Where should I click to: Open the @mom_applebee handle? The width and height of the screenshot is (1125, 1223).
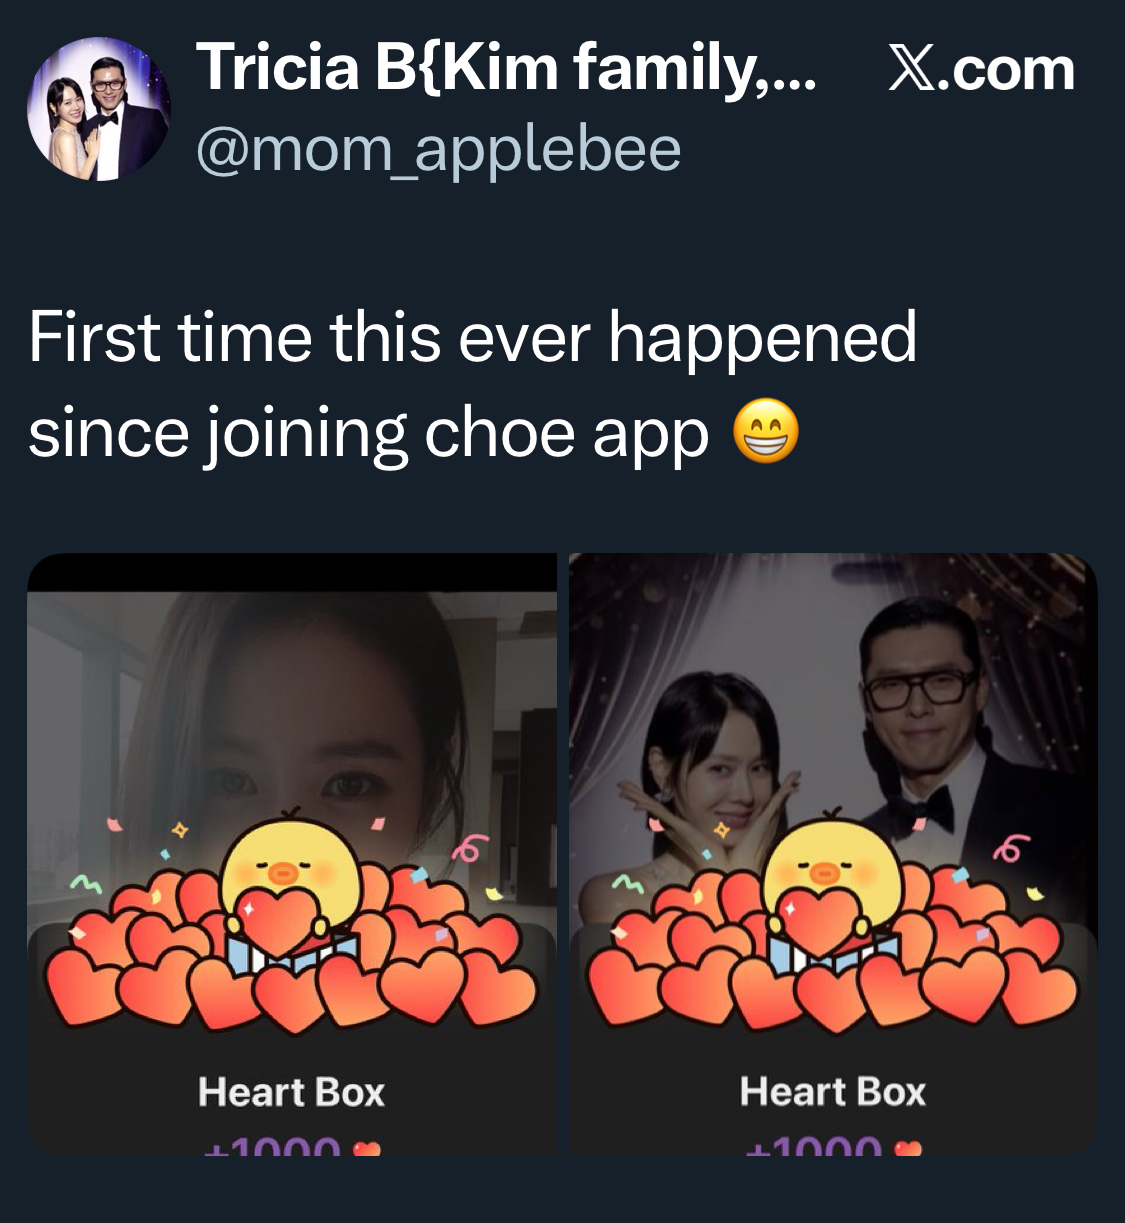pyautogui.click(x=438, y=149)
